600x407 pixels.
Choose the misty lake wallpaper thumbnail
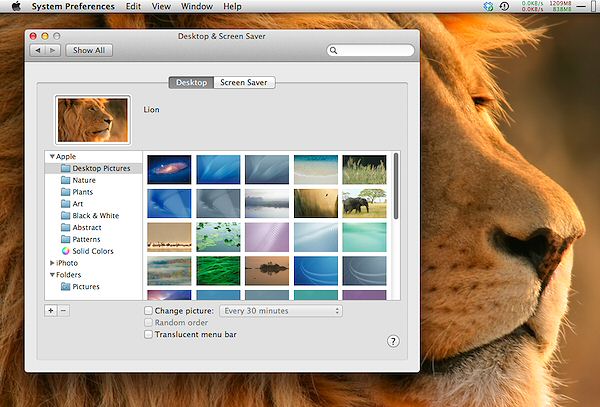(267, 203)
